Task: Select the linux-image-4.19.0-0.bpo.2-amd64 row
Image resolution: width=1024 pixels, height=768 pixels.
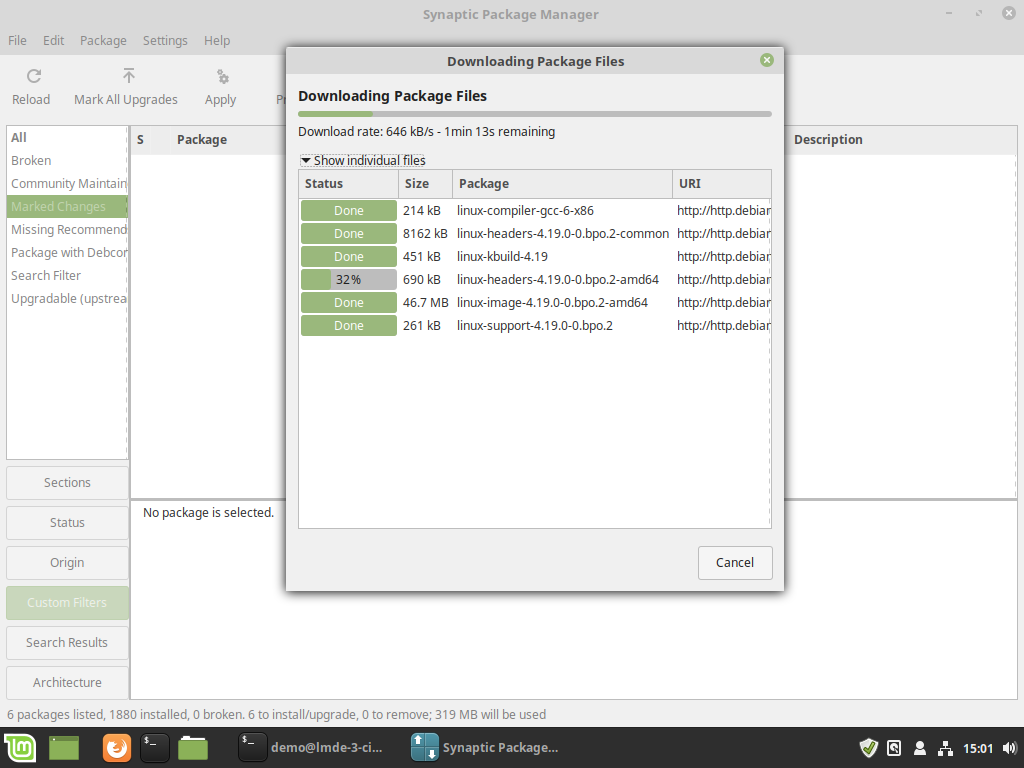Action: 535,302
